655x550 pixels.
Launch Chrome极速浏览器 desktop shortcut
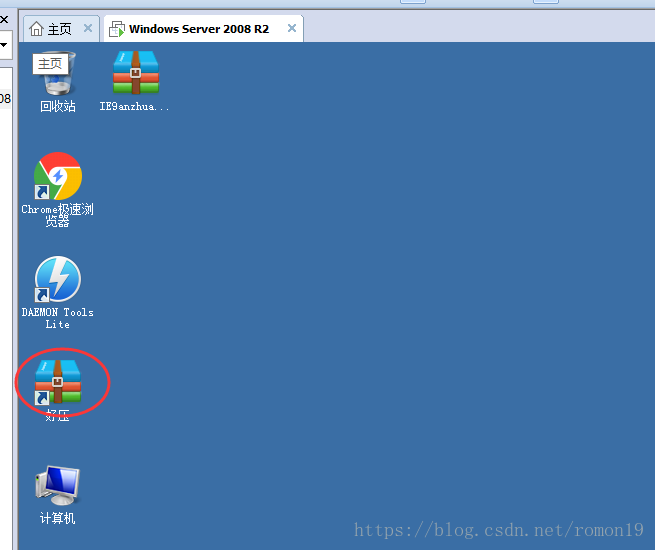tap(58, 176)
